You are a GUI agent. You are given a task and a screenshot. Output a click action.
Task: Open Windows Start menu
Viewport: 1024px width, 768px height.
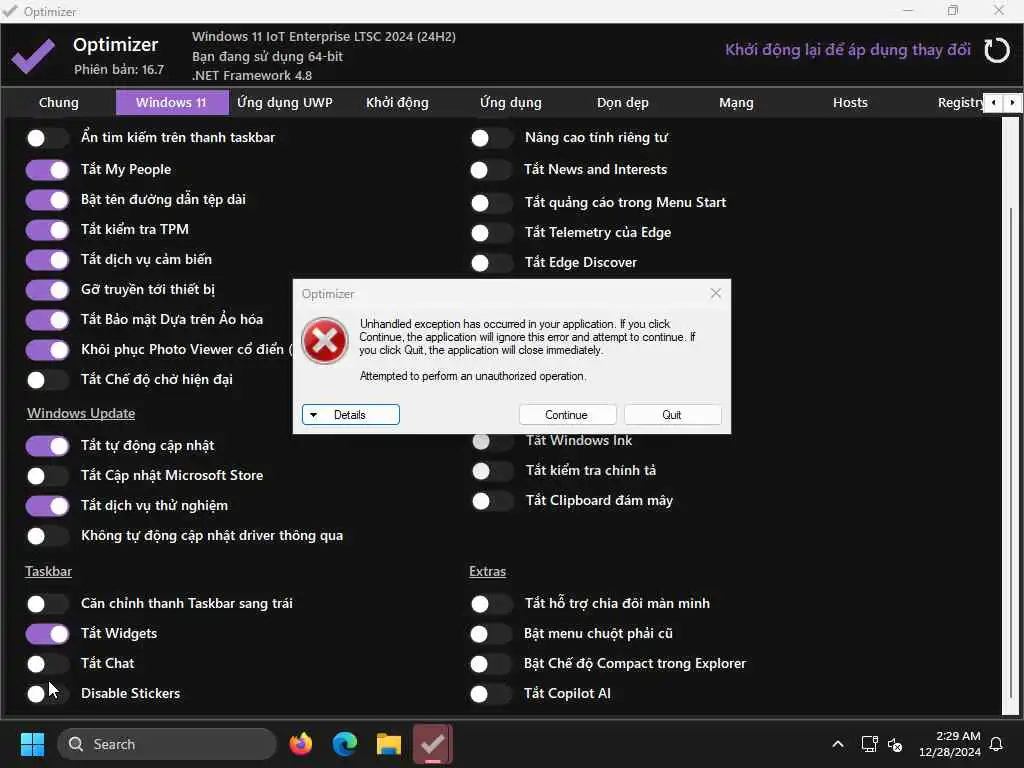pos(32,744)
